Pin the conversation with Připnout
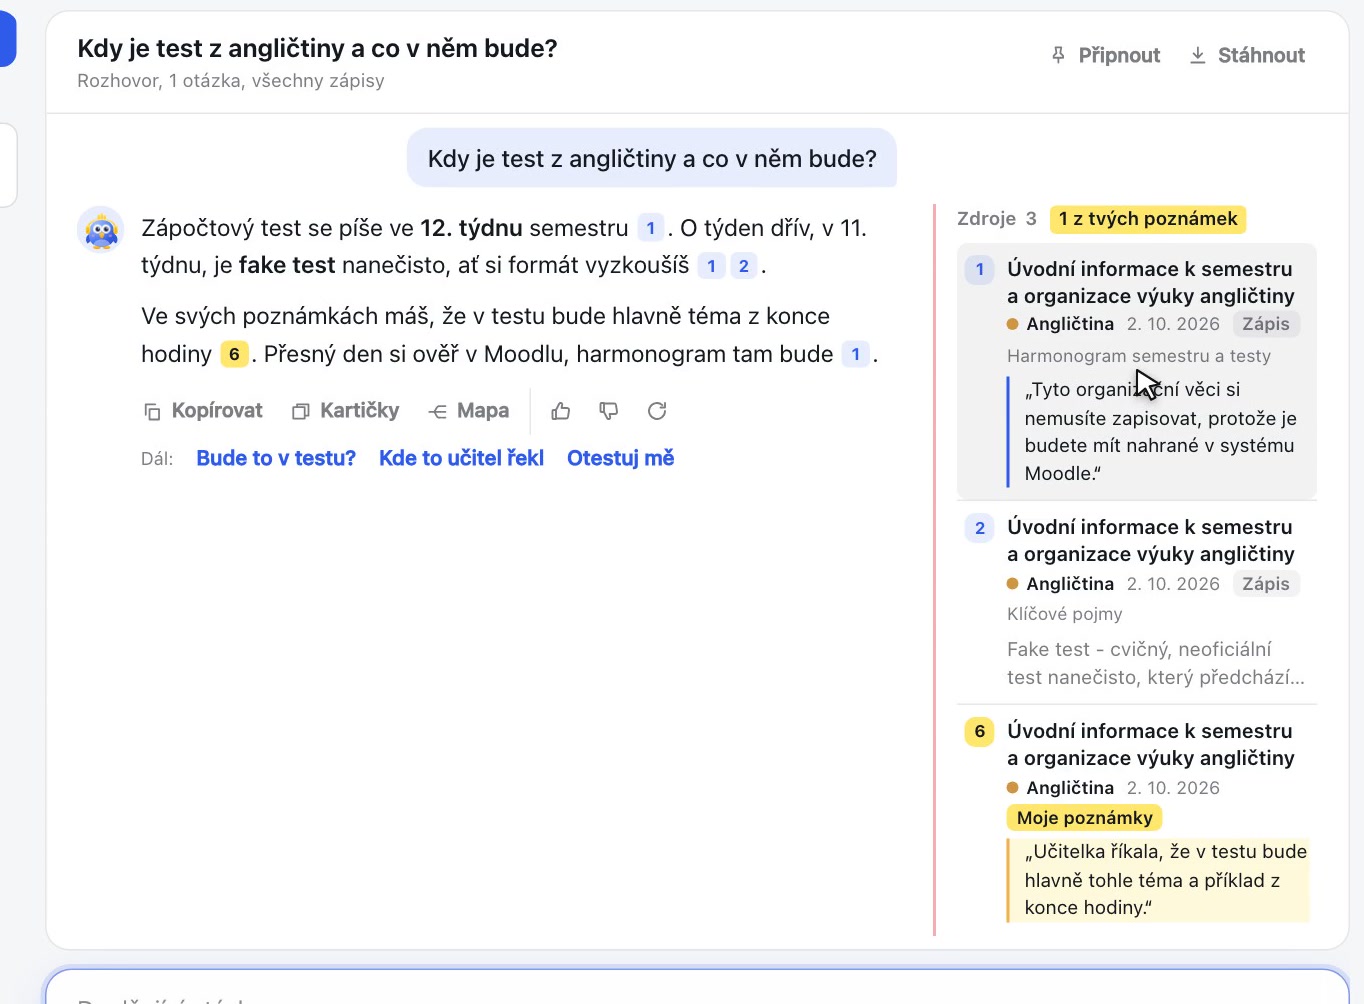 1105,56
